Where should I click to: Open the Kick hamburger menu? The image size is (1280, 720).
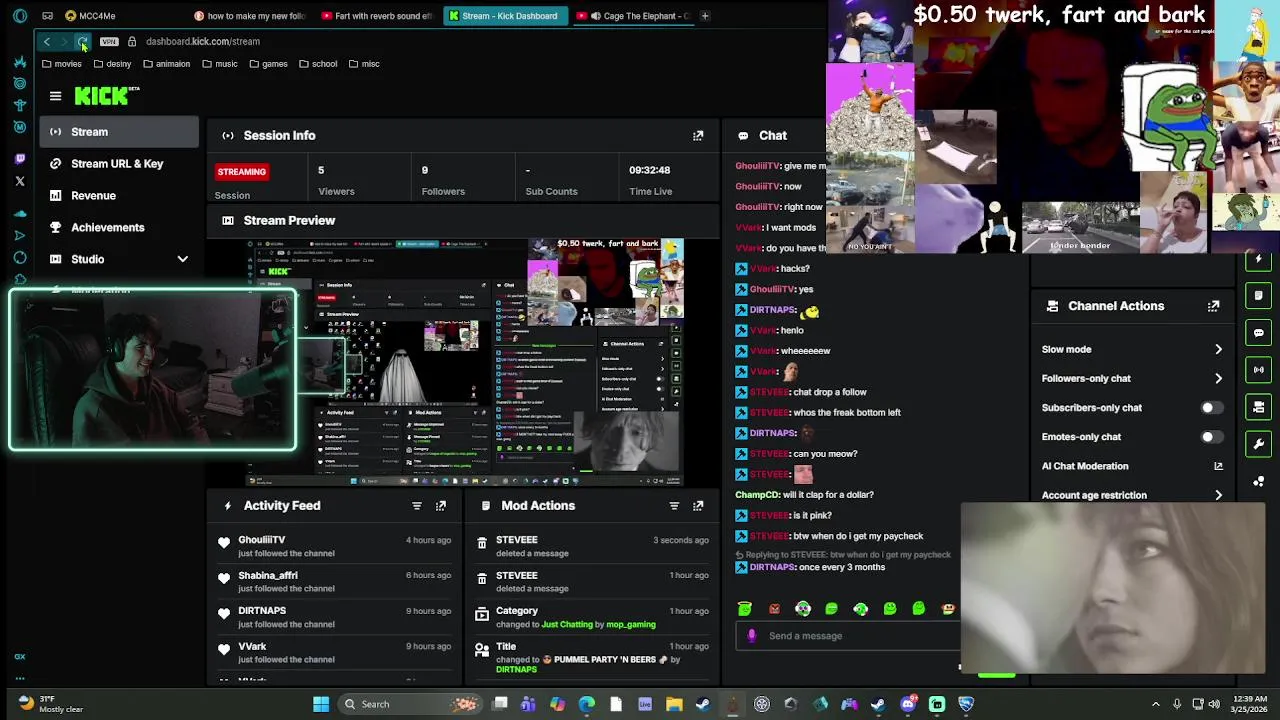click(x=55, y=96)
